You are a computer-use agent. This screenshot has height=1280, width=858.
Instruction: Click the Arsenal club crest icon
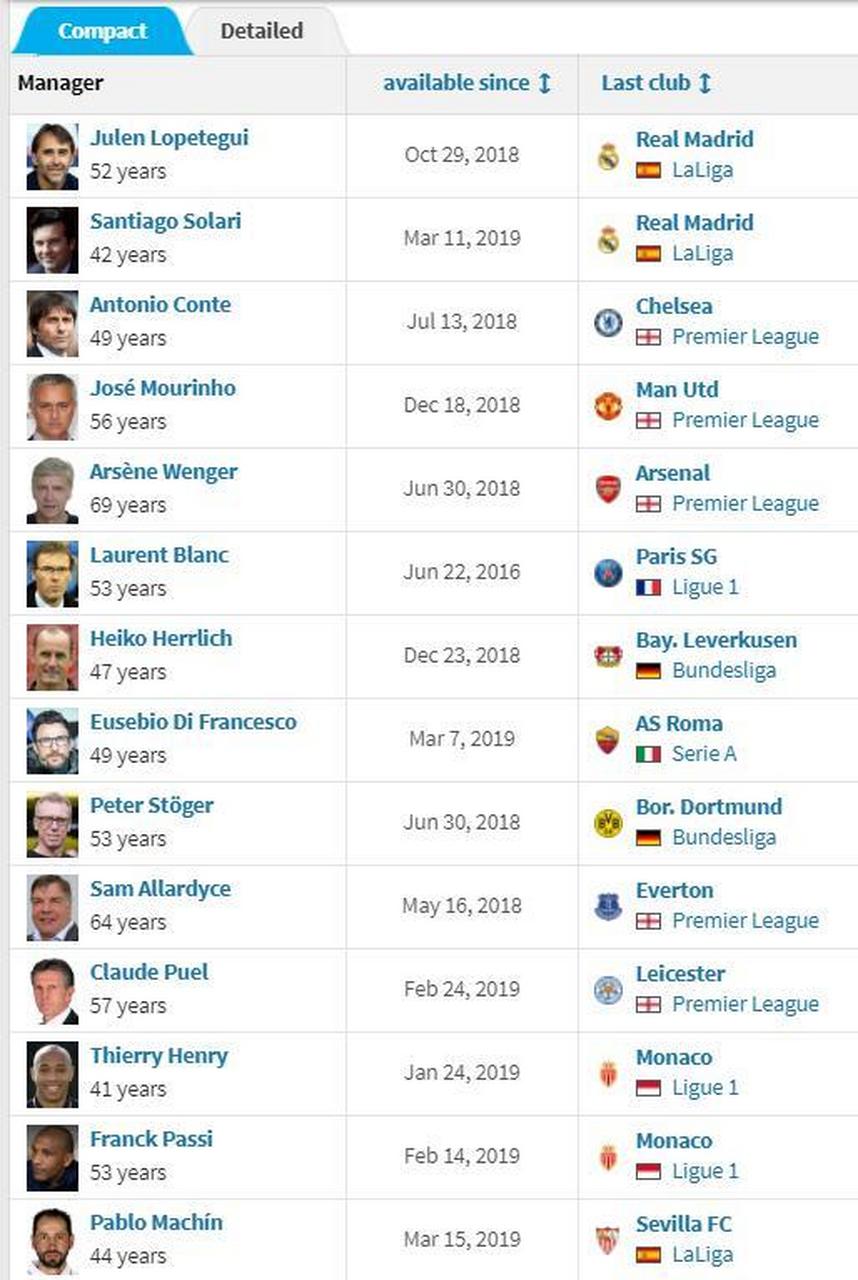[608, 489]
